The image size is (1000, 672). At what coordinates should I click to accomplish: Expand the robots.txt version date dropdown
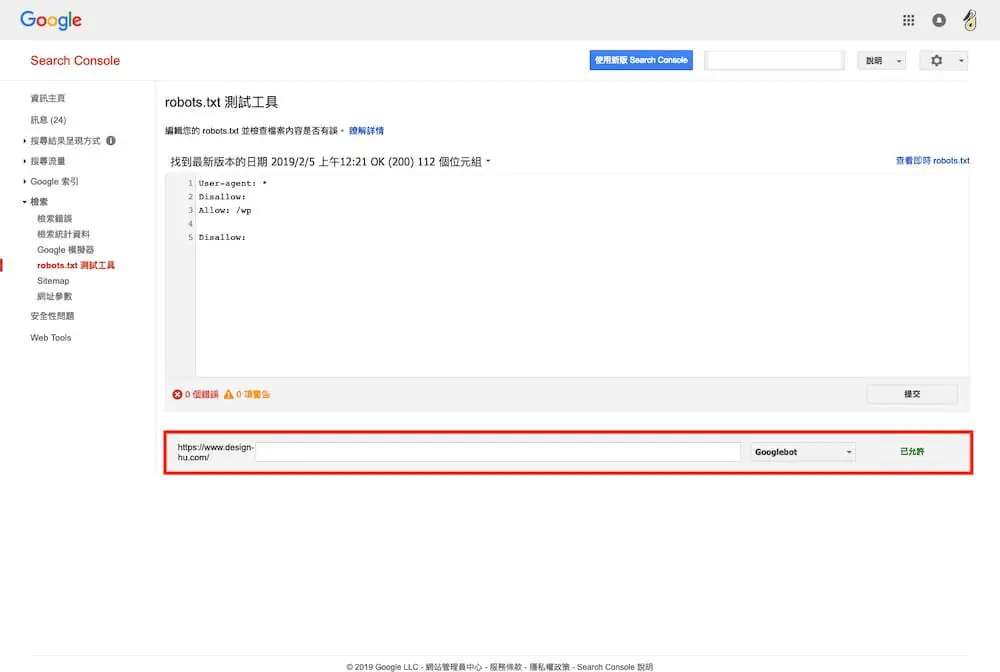click(x=489, y=161)
